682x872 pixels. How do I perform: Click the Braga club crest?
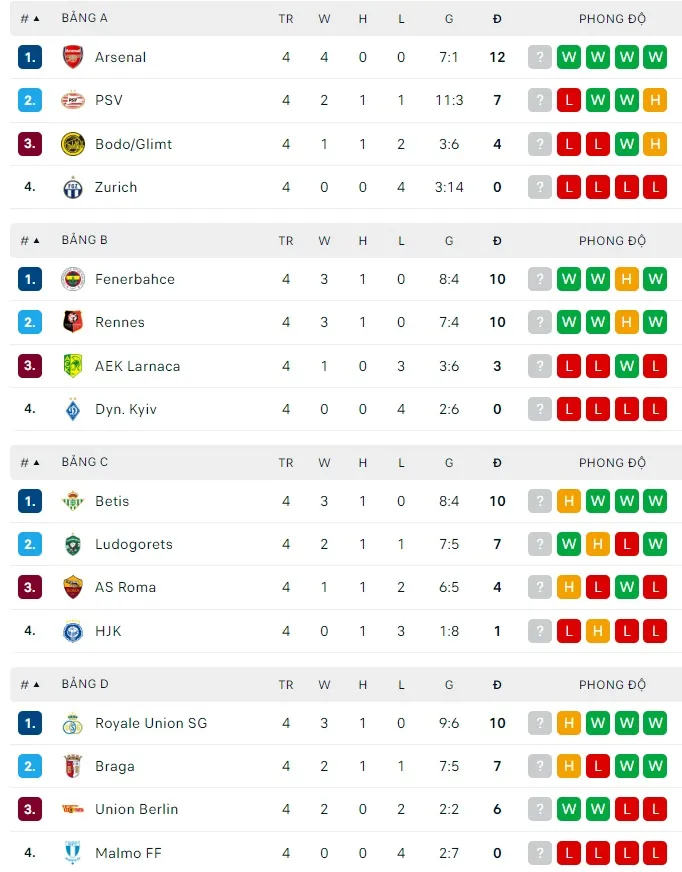click(x=71, y=766)
